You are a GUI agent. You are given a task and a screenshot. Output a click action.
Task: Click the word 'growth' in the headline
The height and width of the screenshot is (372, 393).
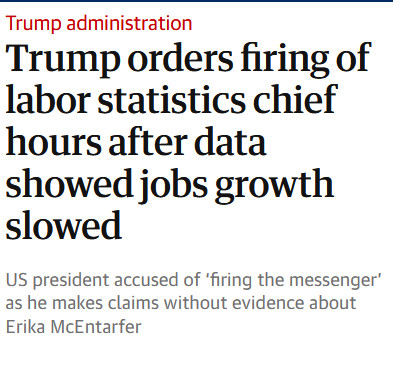[274, 186]
